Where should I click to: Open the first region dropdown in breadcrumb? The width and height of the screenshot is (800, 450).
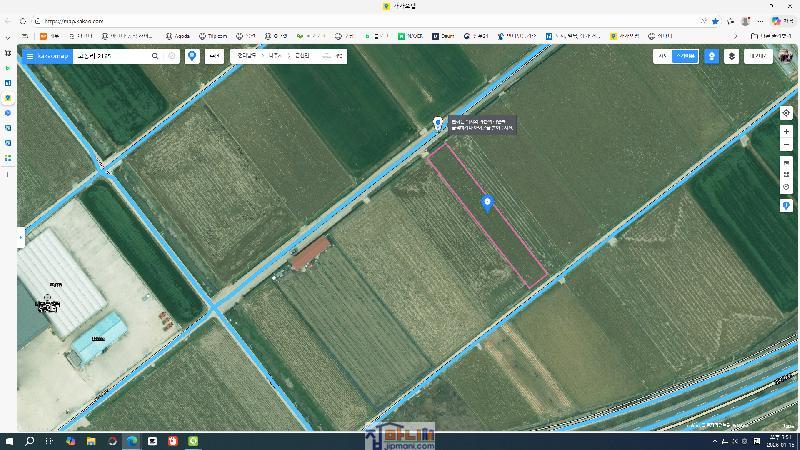click(246, 56)
